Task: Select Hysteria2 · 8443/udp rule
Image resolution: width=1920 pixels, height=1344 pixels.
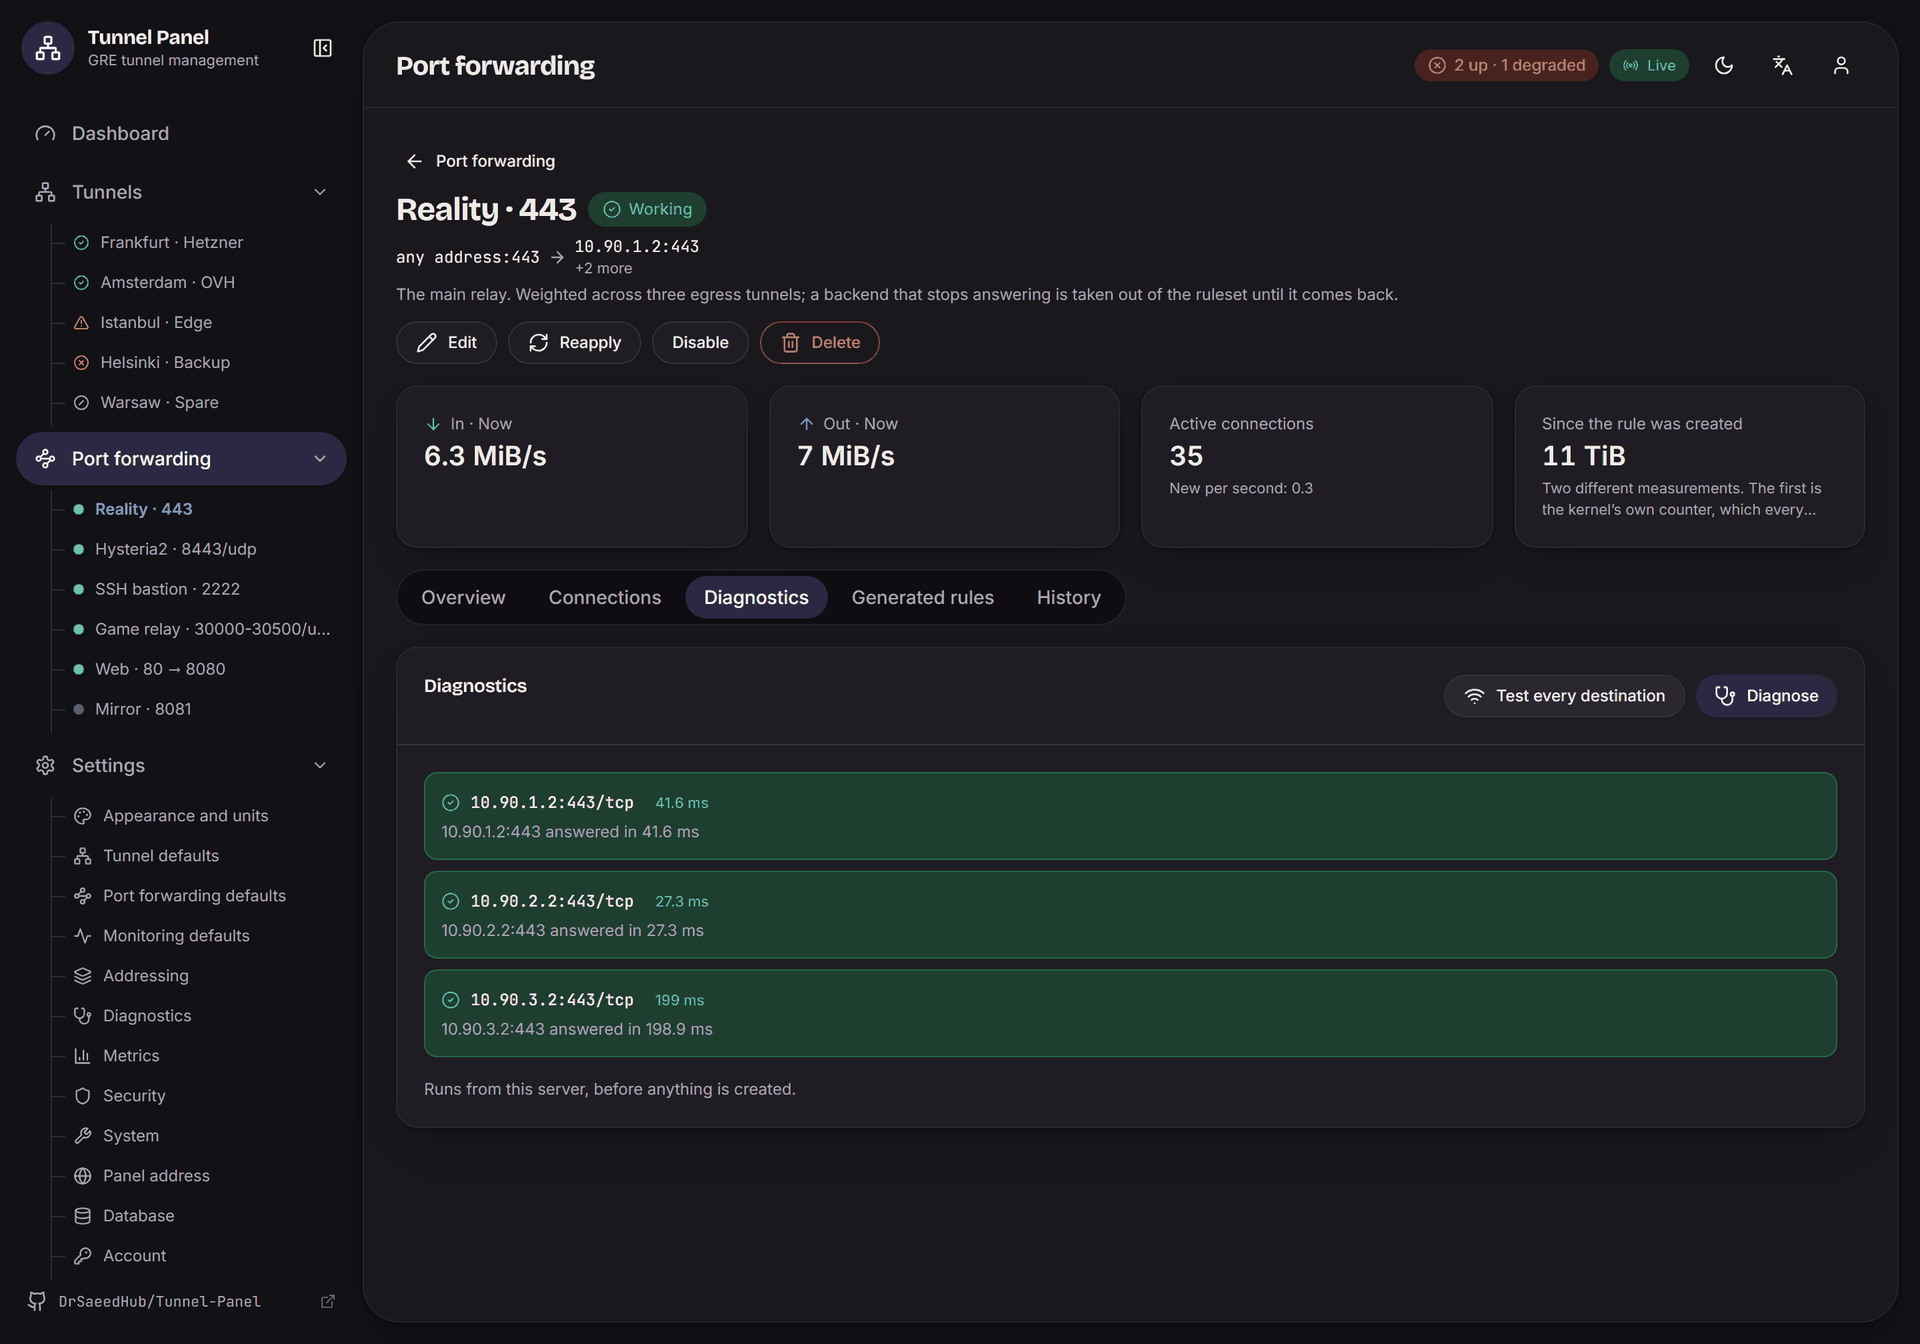Action: point(175,549)
